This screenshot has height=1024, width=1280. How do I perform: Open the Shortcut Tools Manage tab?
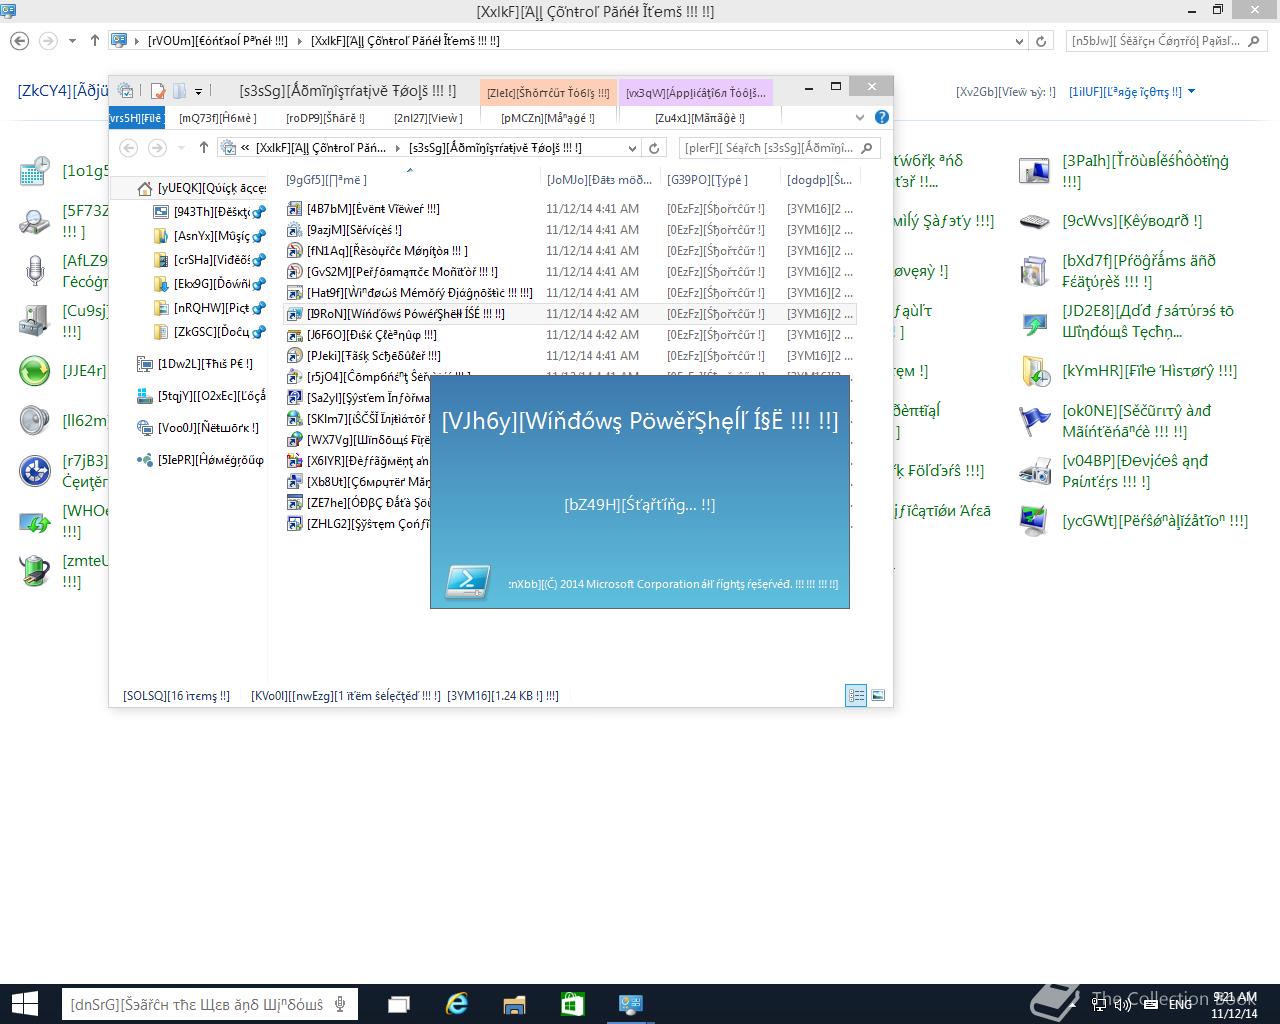pyautogui.click(x=548, y=118)
